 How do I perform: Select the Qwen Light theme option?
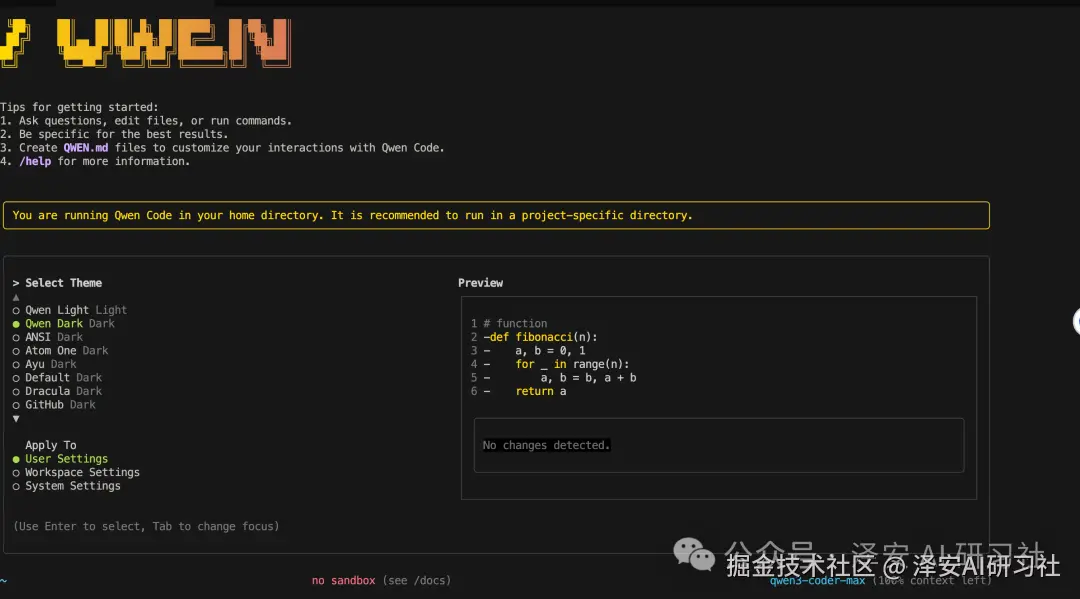pos(70,310)
